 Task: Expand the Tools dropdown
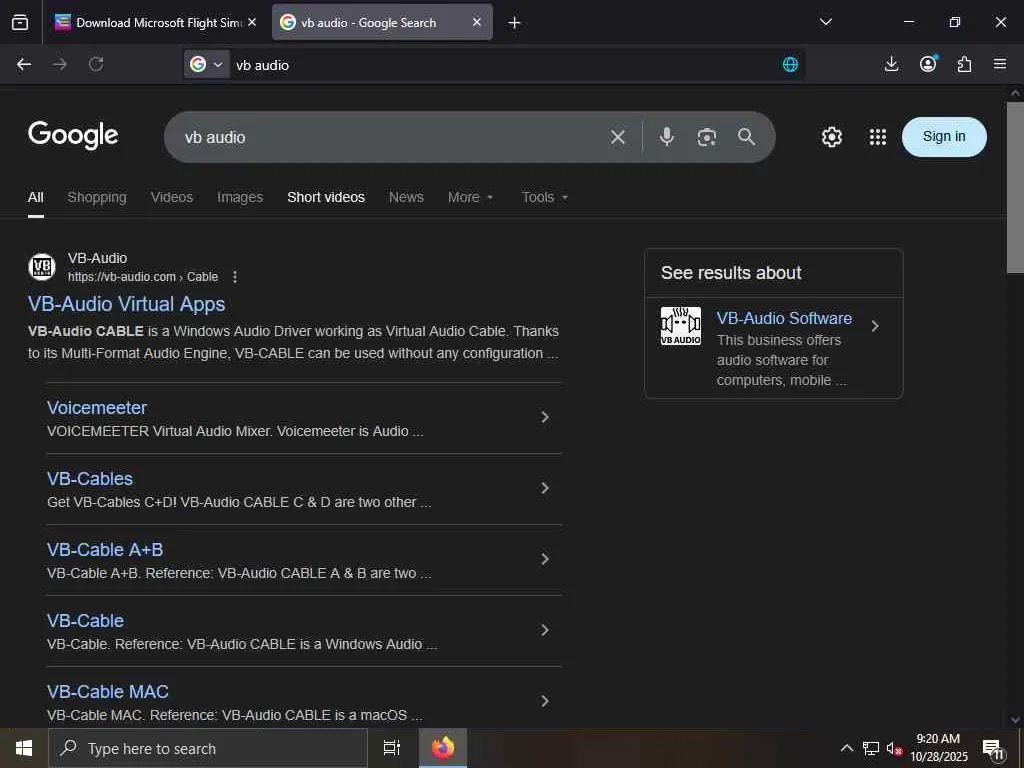[545, 197]
